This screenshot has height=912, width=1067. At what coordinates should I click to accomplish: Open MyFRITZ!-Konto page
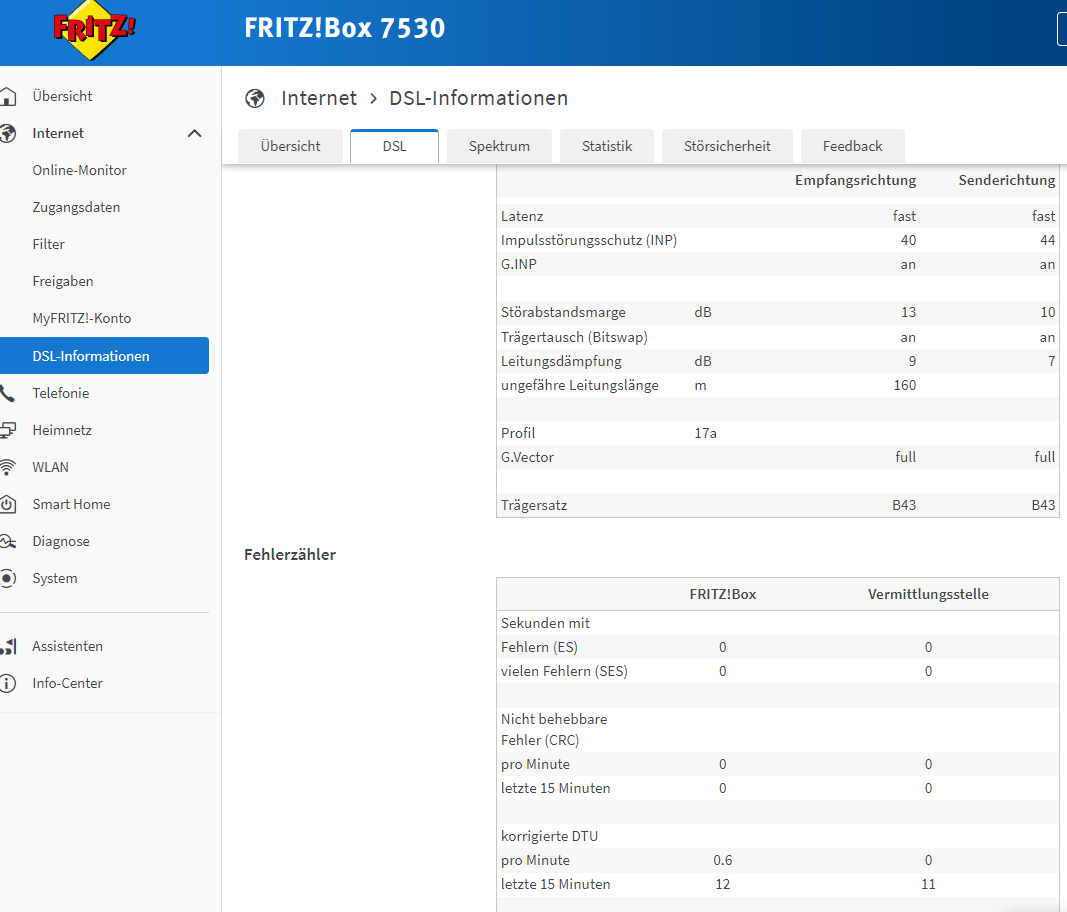pyautogui.click(x=82, y=319)
